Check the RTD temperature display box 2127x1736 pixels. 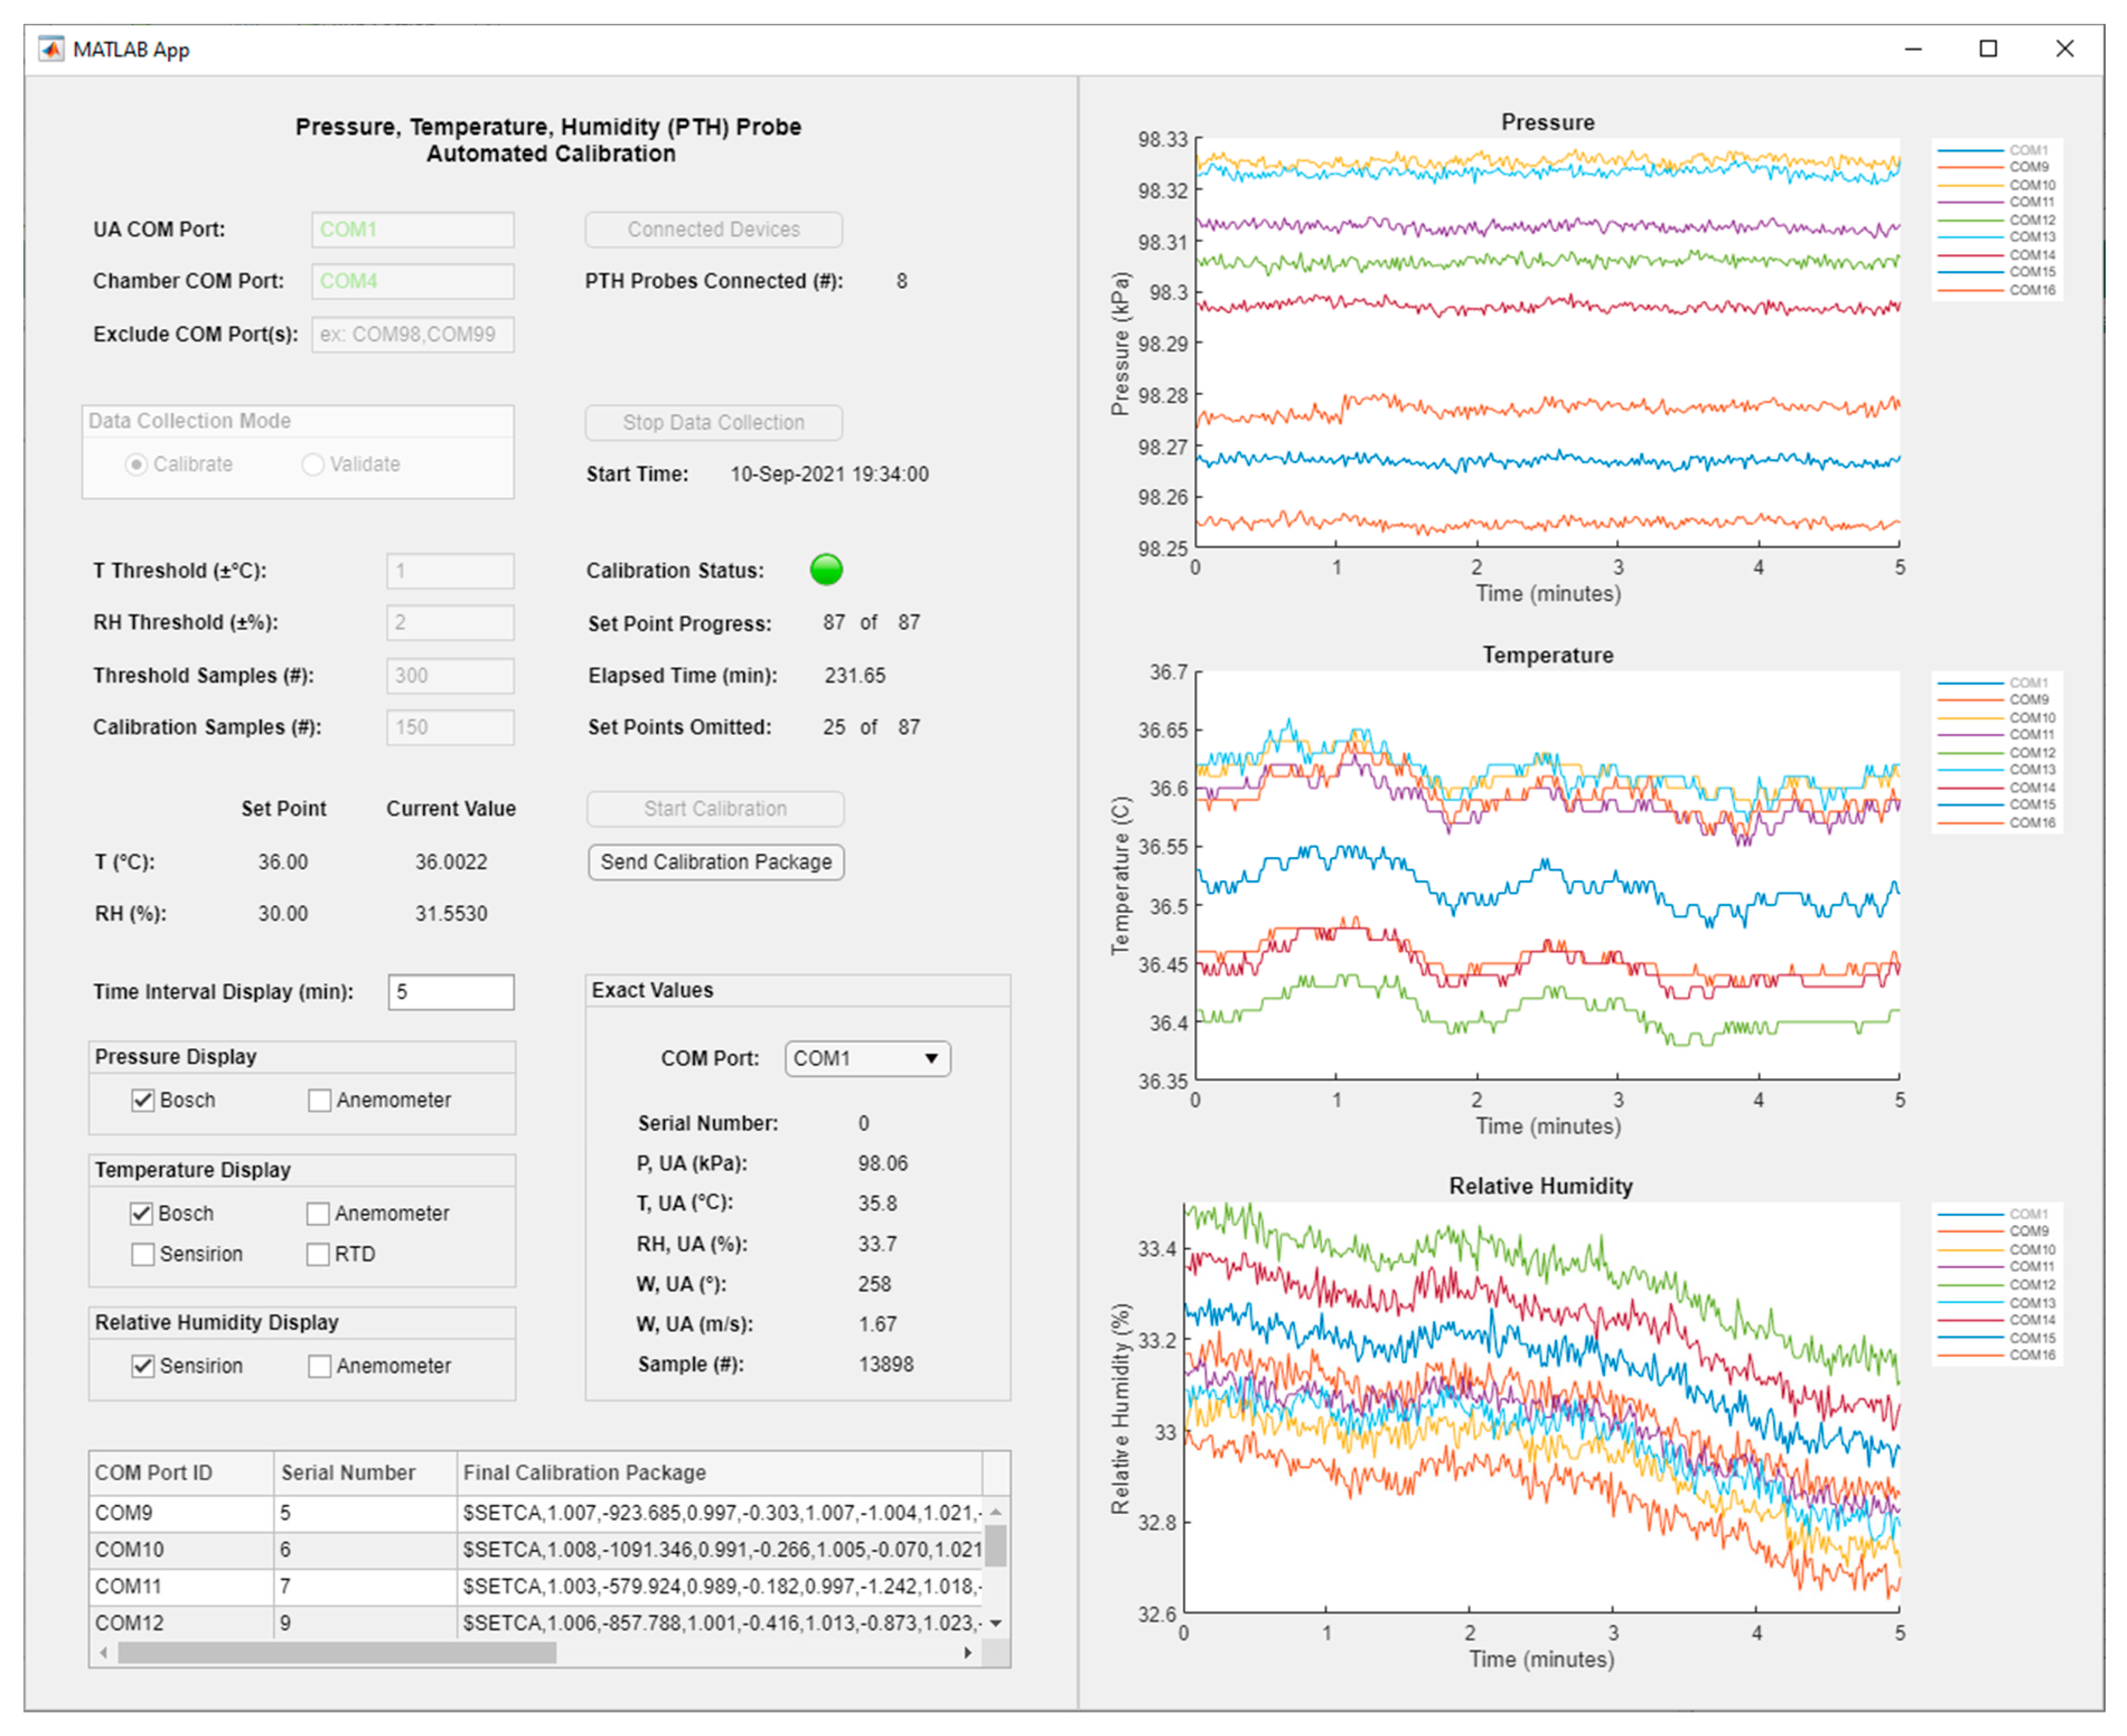(318, 1254)
